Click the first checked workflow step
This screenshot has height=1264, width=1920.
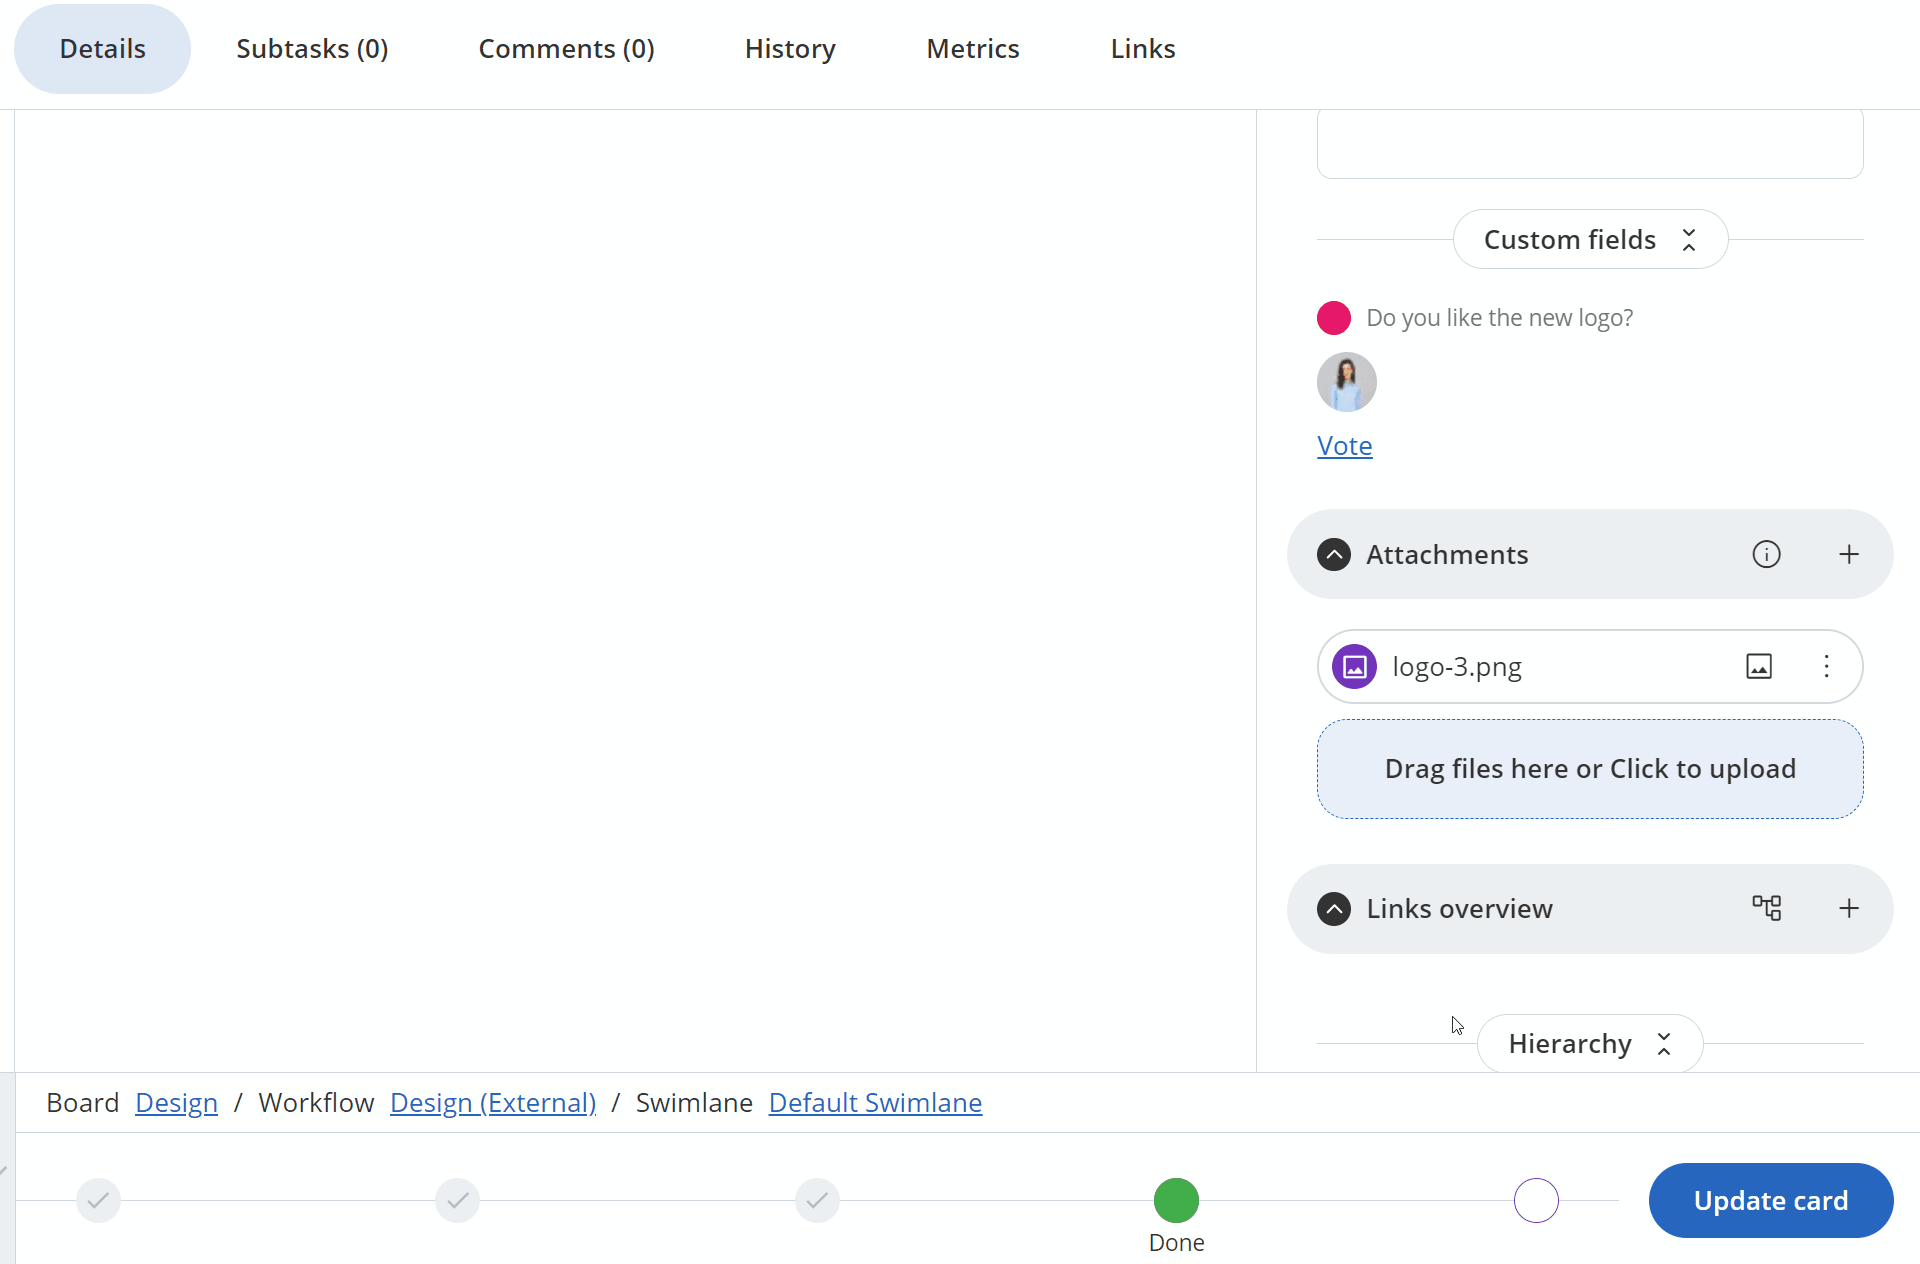pyautogui.click(x=97, y=1200)
